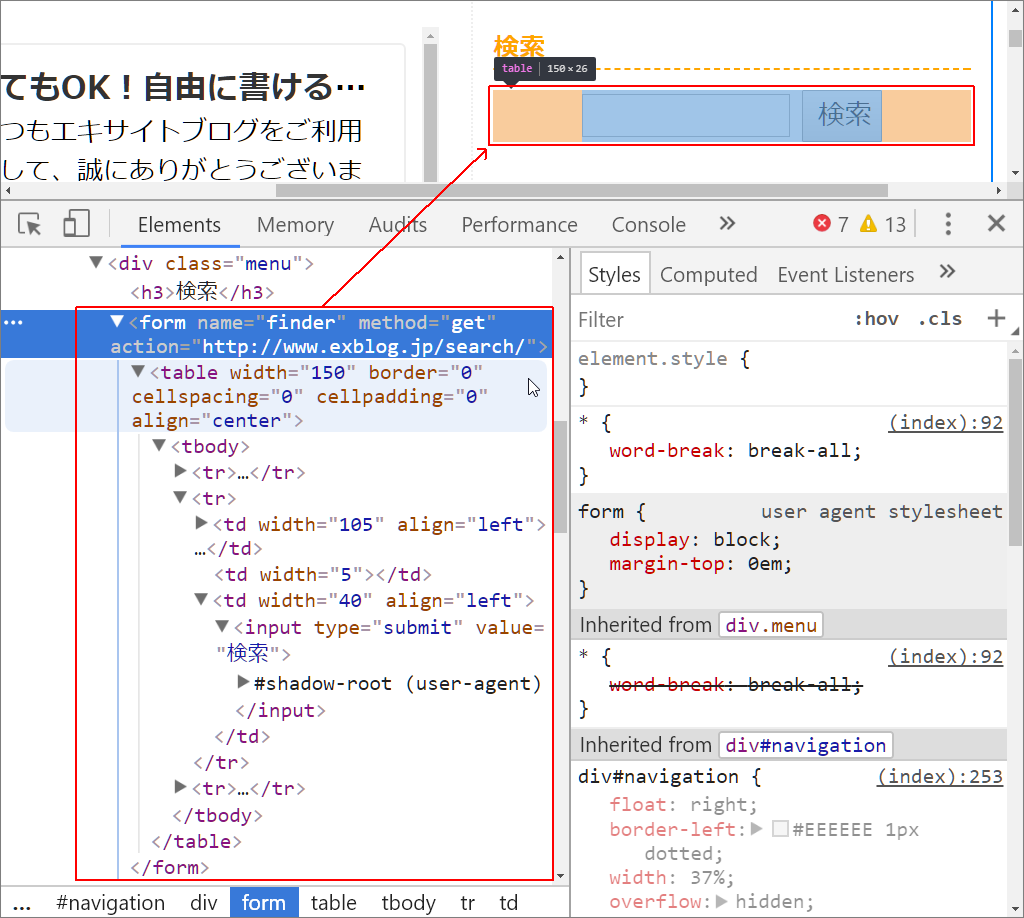Expand the first collapsed tr row
Viewport: 1024px width, 918px height.
pos(181,471)
